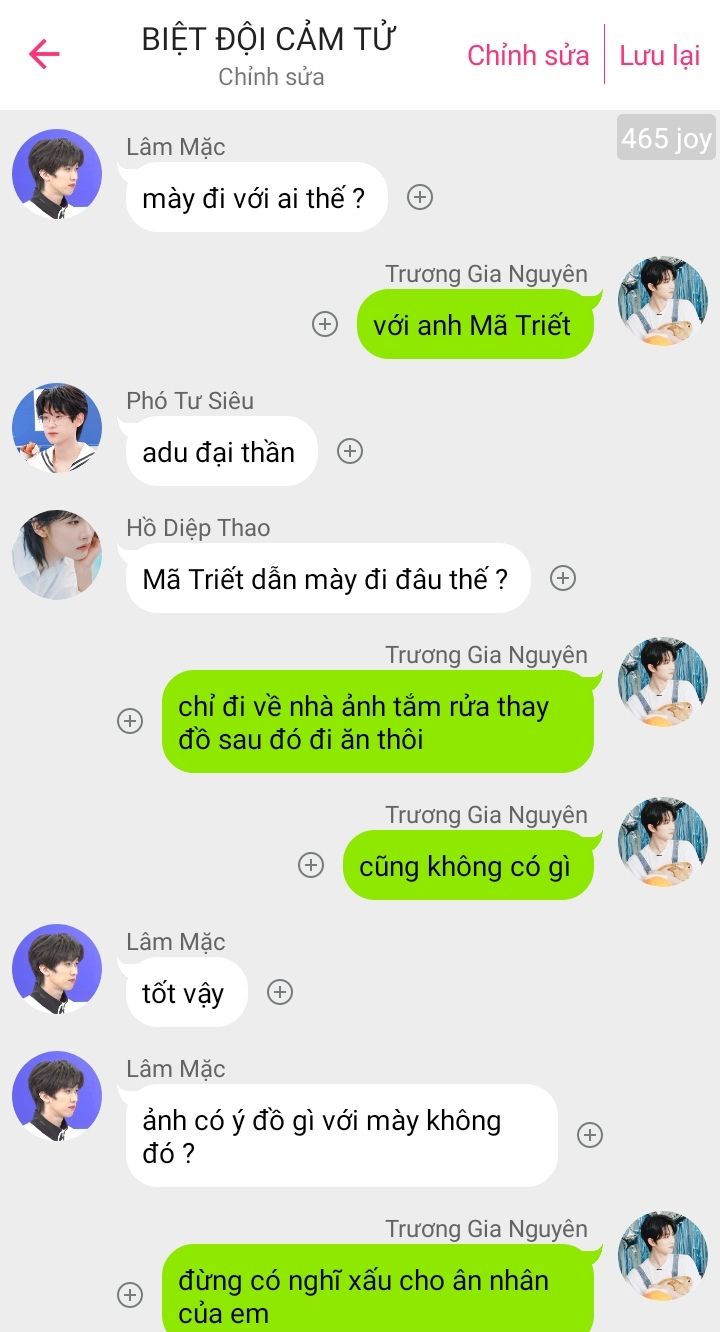Tap Lâm Mặc's avatar on first message
720x1332 pixels.
[57, 174]
